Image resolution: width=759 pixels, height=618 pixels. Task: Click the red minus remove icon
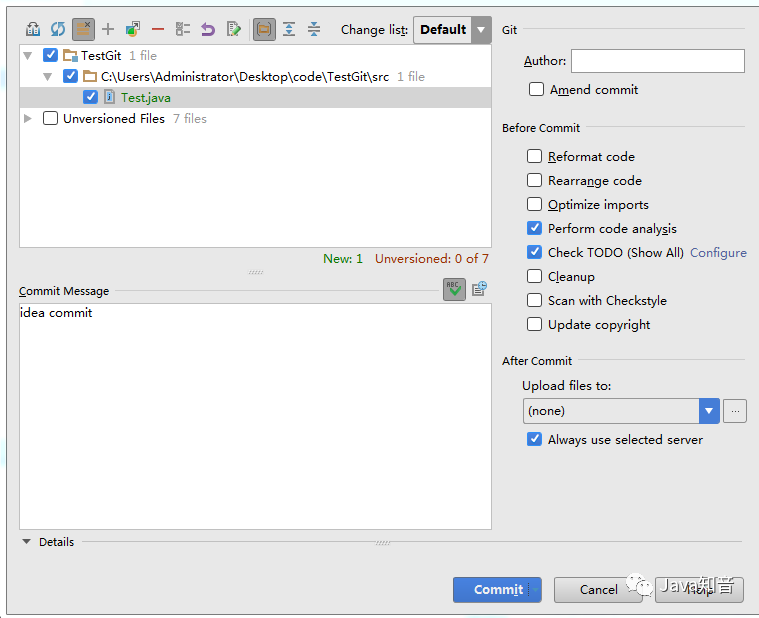pos(158,30)
